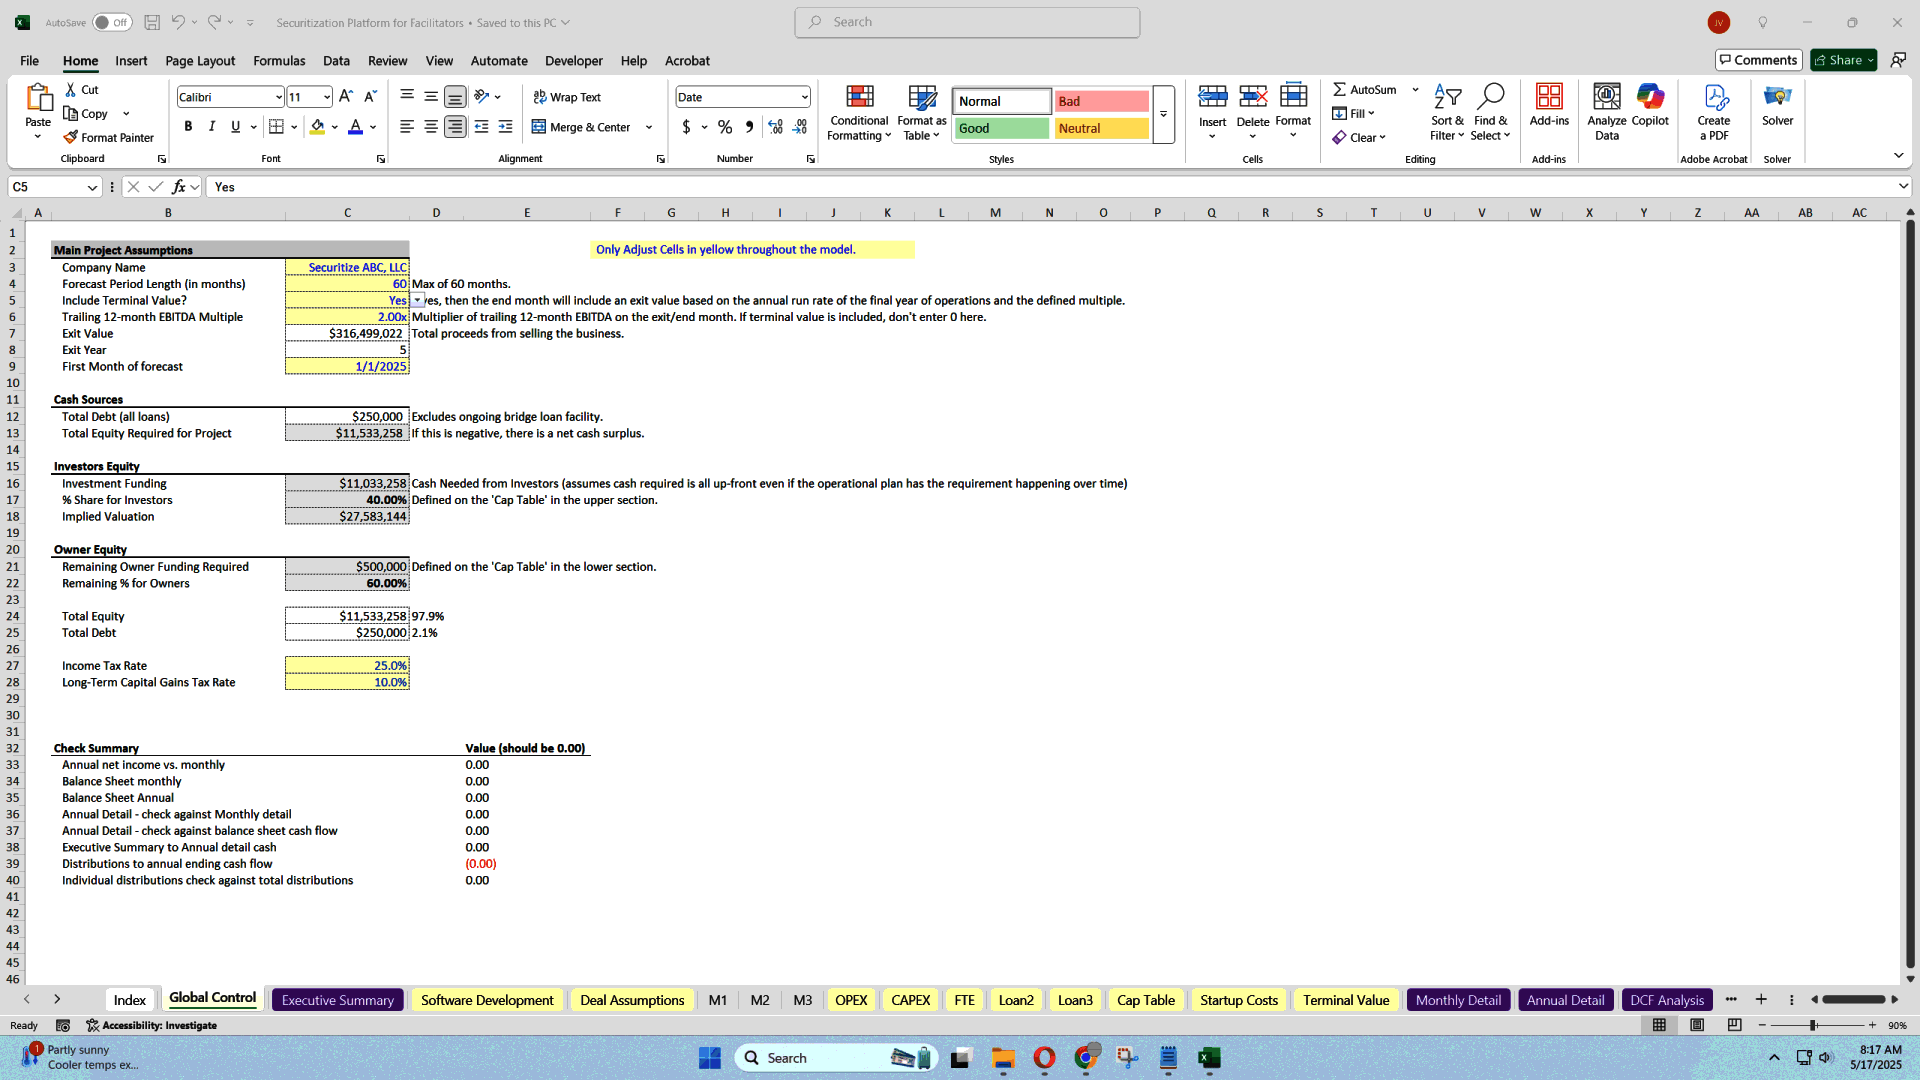The height and width of the screenshot is (1080, 1920).
Task: Click Find & Select button
Action: point(1490,112)
